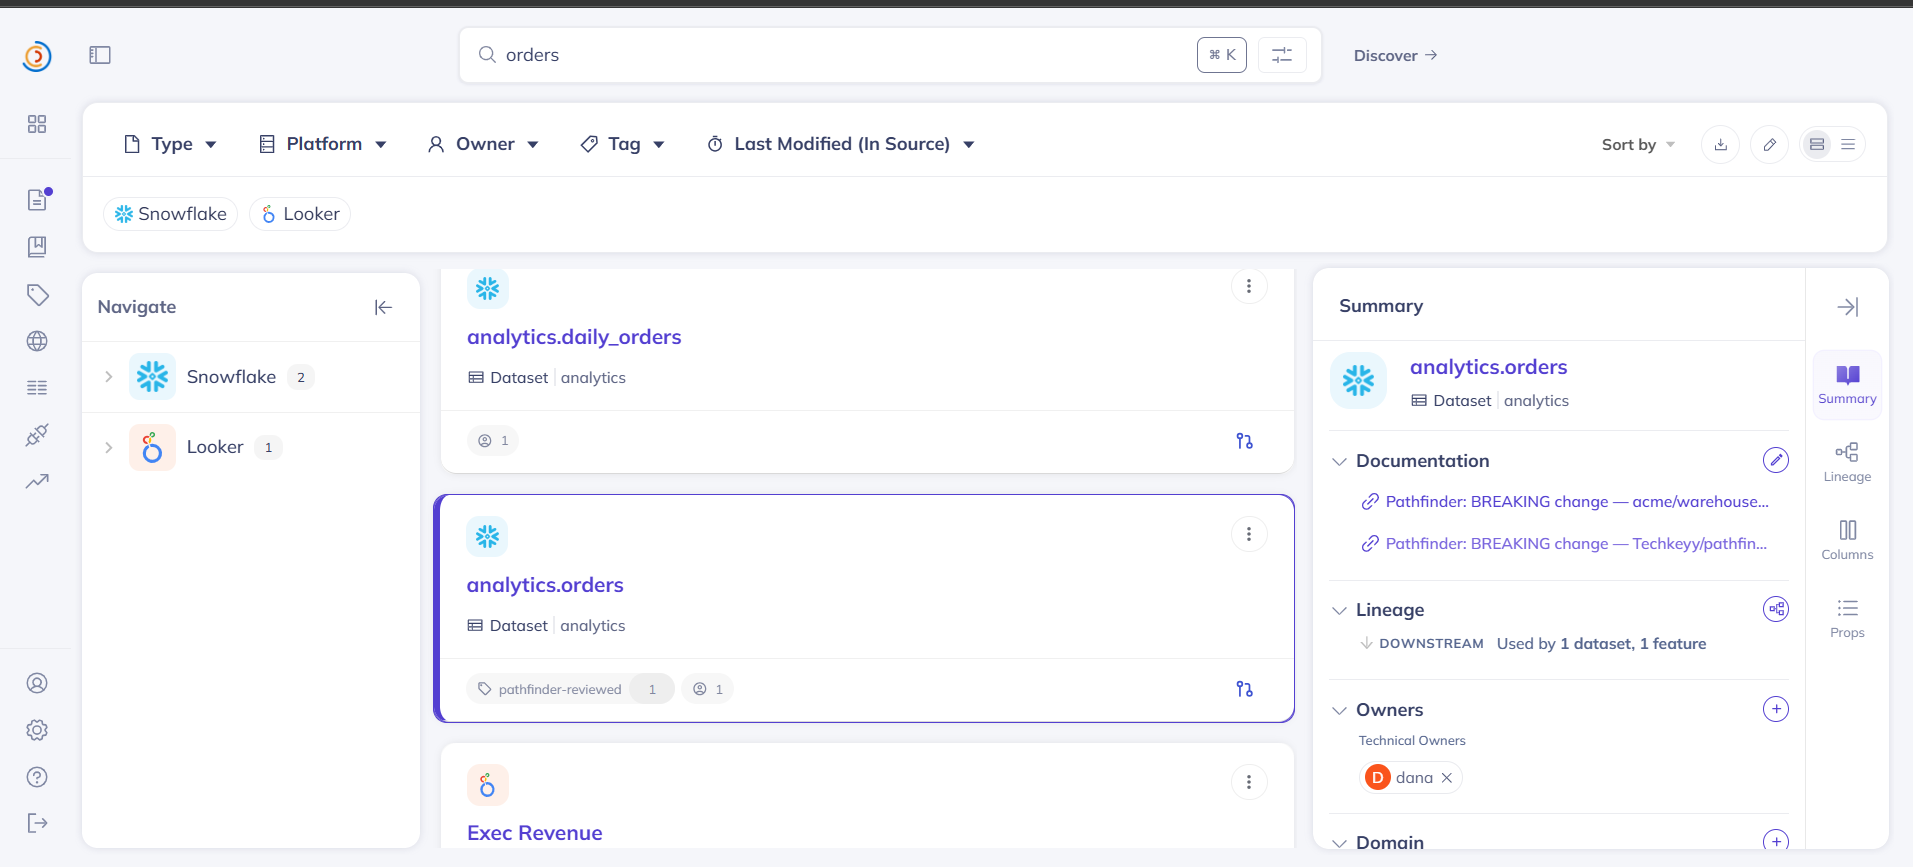Open the Tag filter dropdown
Screen dimensions: 1913x867
click(x=622, y=144)
